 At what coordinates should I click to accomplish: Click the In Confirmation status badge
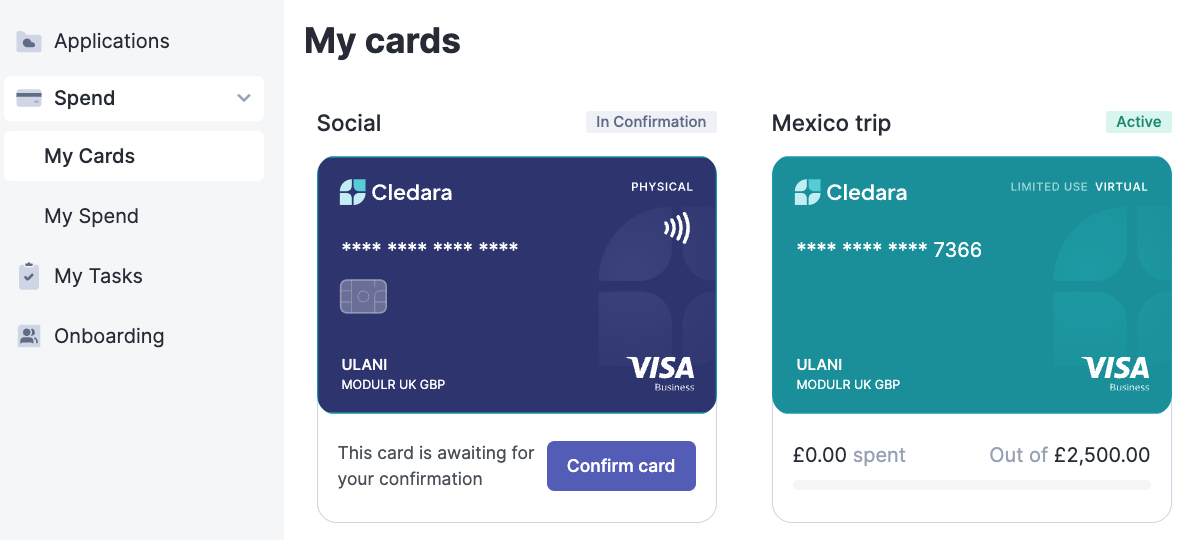651,122
